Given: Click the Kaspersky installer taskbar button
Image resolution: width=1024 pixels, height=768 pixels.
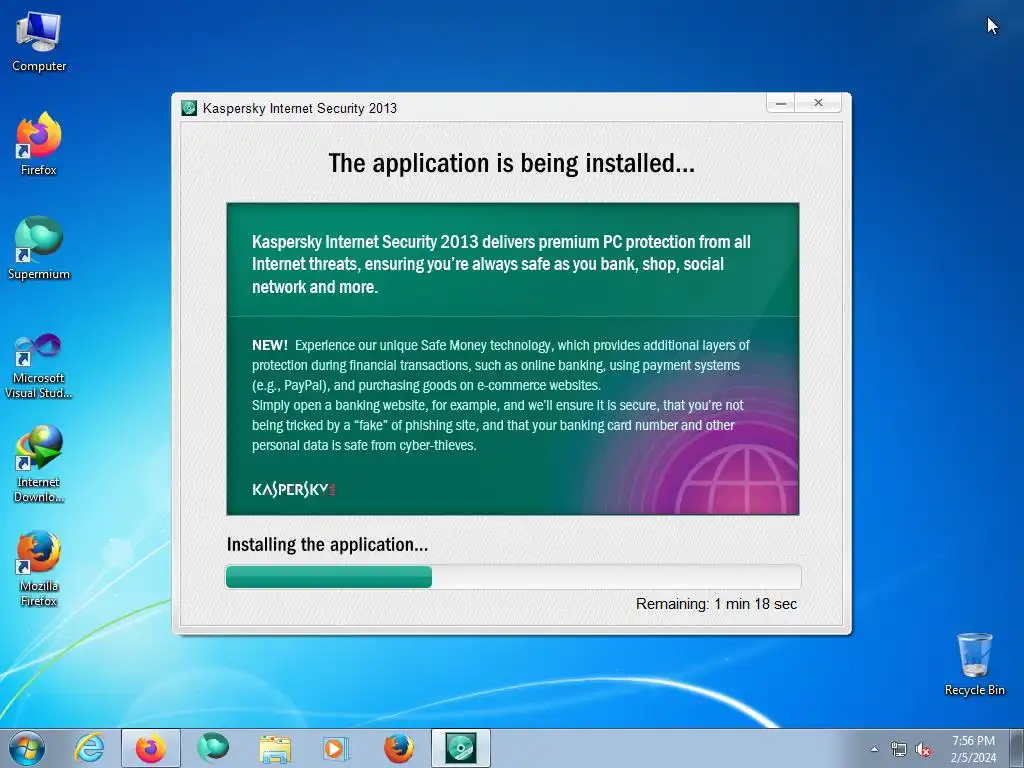Looking at the screenshot, I should (x=460, y=748).
